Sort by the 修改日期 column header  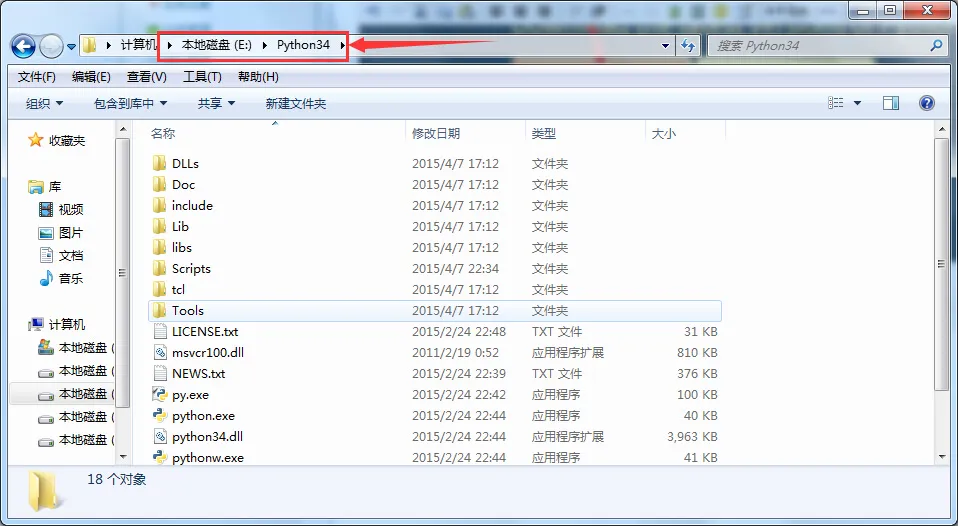[436, 134]
